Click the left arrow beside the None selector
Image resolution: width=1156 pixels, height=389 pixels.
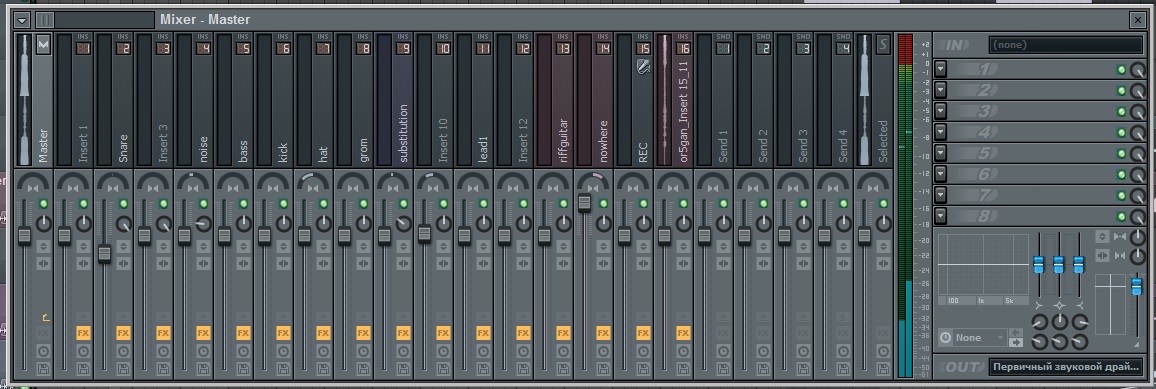(1016, 333)
